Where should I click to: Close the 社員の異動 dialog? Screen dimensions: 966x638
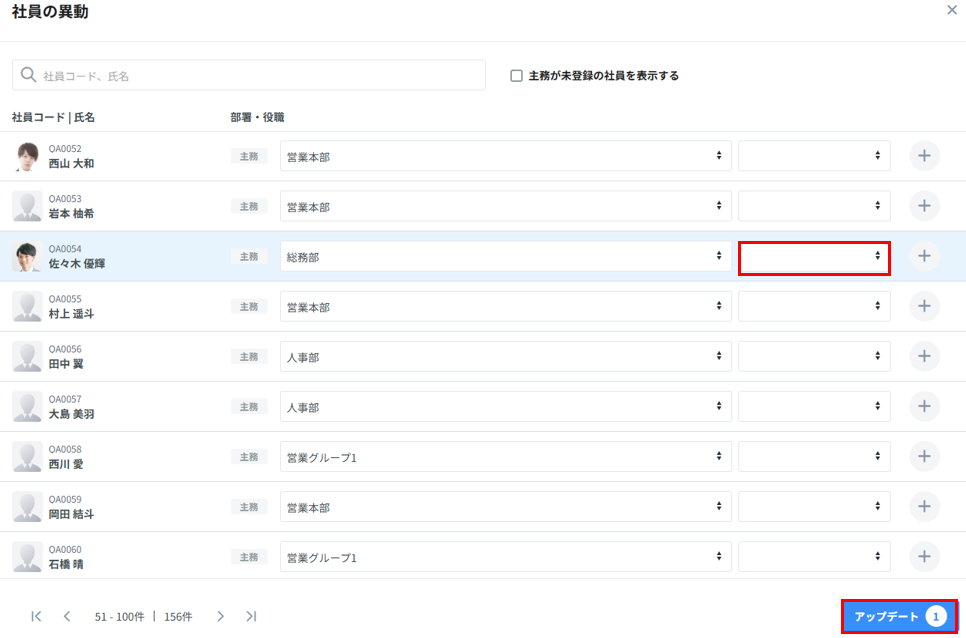[x=951, y=10]
